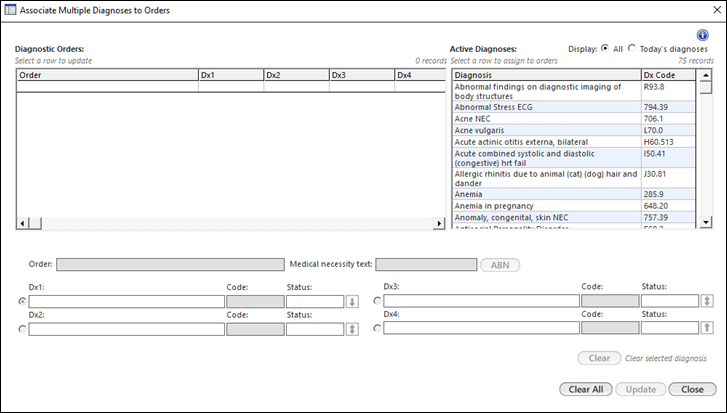Click the Dx3 Status field
727x413 pixels.
pyautogui.click(x=670, y=301)
